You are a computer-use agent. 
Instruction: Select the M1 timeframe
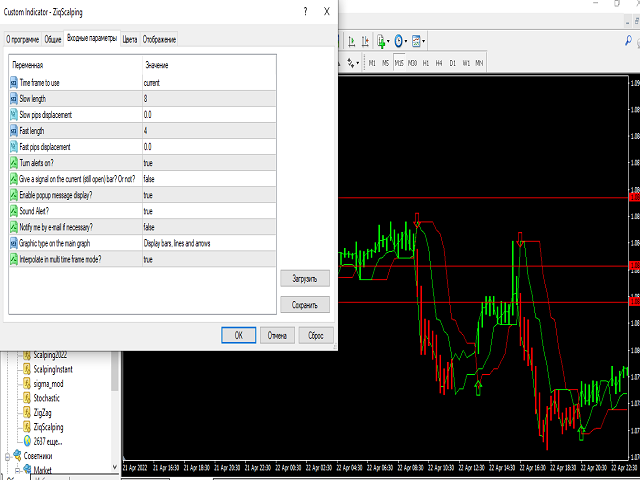(372, 63)
